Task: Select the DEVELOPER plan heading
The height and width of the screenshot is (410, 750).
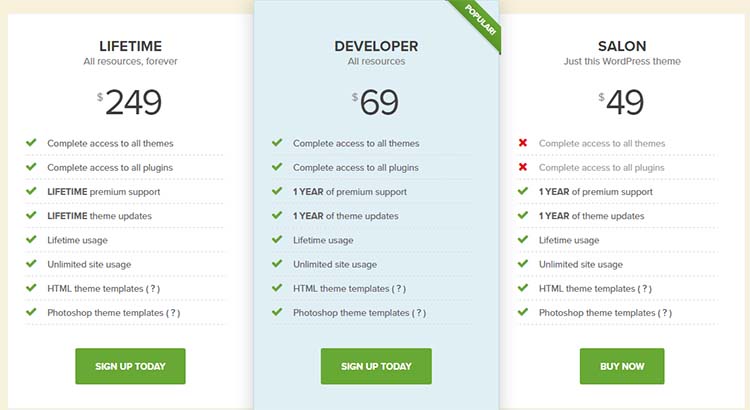Action: [376, 46]
